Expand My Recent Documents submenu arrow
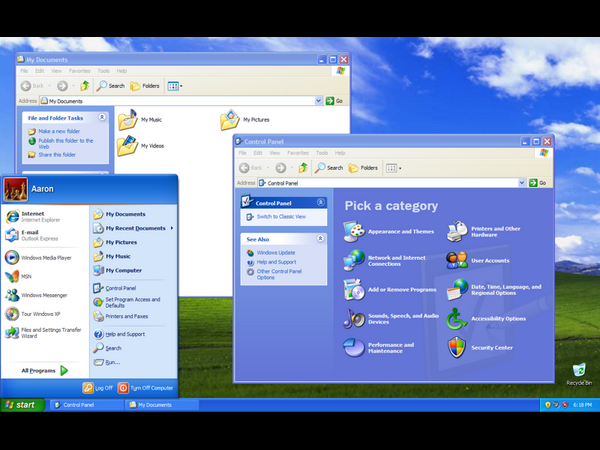The height and width of the screenshot is (450, 600). coord(172,228)
